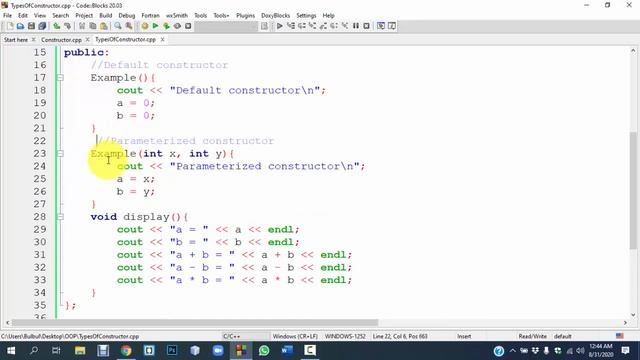The height and width of the screenshot is (360, 640).
Task: Click the WINDOWS-1252 encoding status entry
Action: (345, 336)
